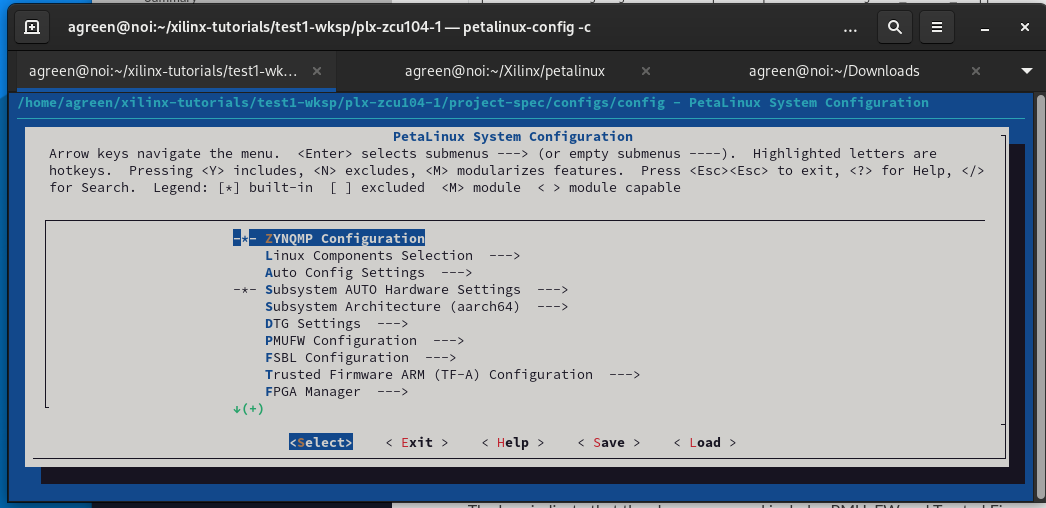1046x508 pixels.
Task: Click the more-items arrow indicator ↓(+)
Action: point(248,409)
